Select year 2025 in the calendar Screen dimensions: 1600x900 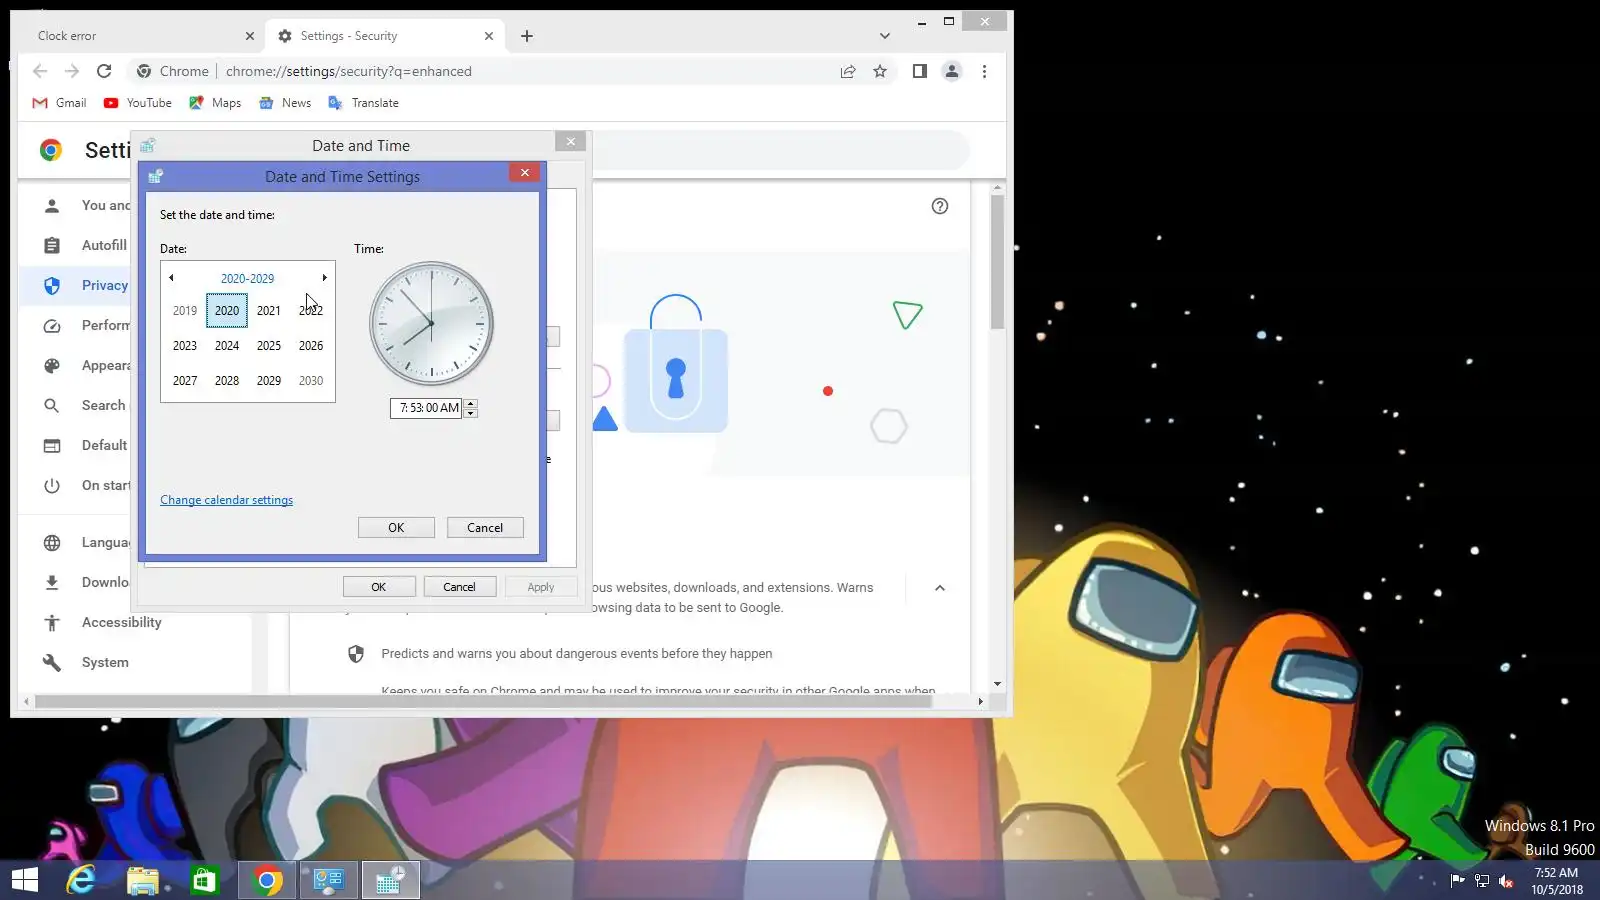click(269, 346)
